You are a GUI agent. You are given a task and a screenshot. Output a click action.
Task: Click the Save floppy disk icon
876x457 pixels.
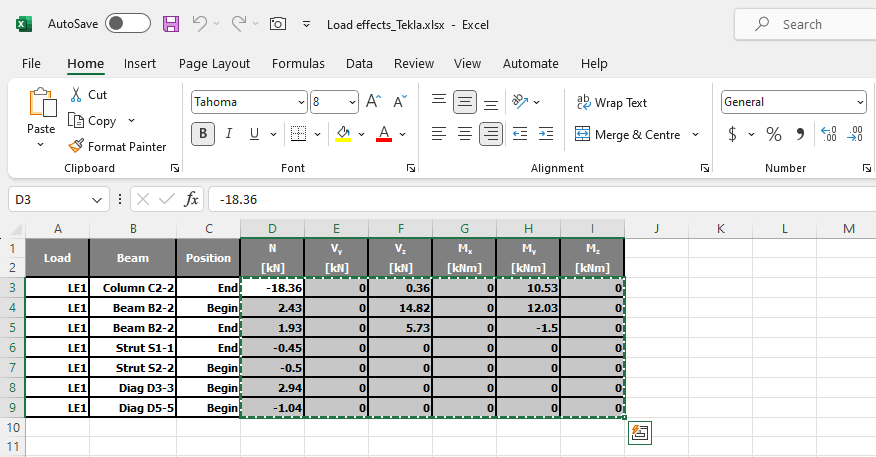(x=171, y=24)
